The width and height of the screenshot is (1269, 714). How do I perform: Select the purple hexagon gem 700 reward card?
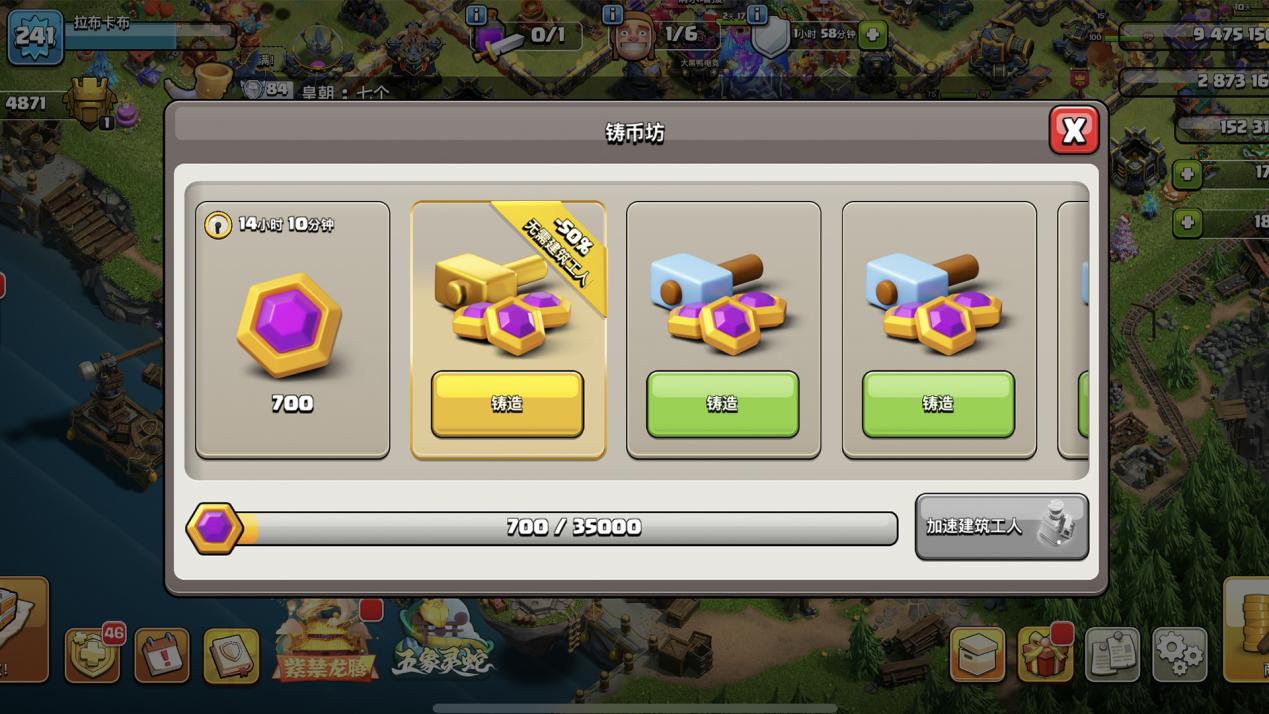point(293,330)
